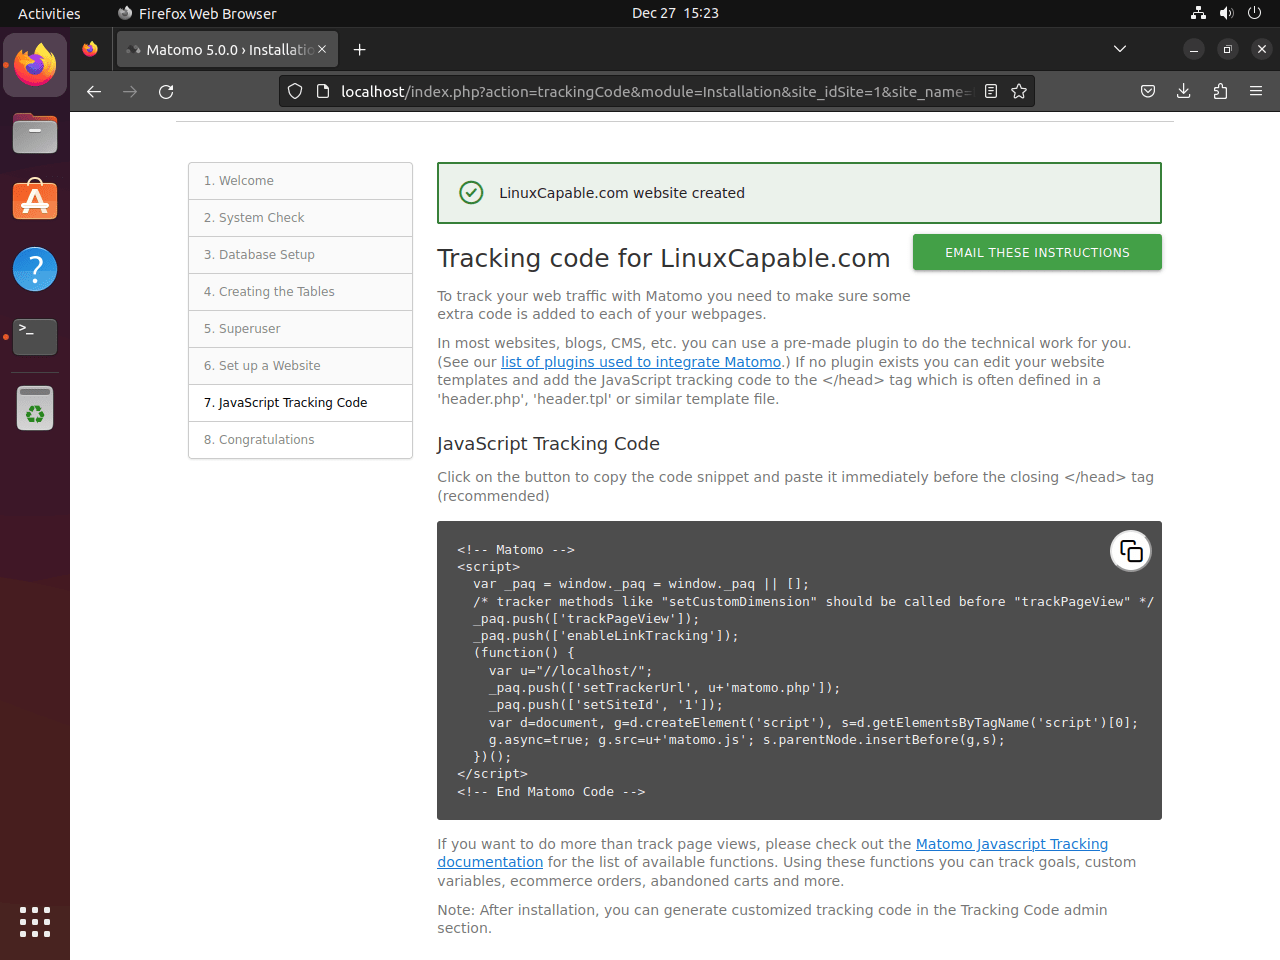Open Terminal from the dock
1280x960 pixels.
35,337
